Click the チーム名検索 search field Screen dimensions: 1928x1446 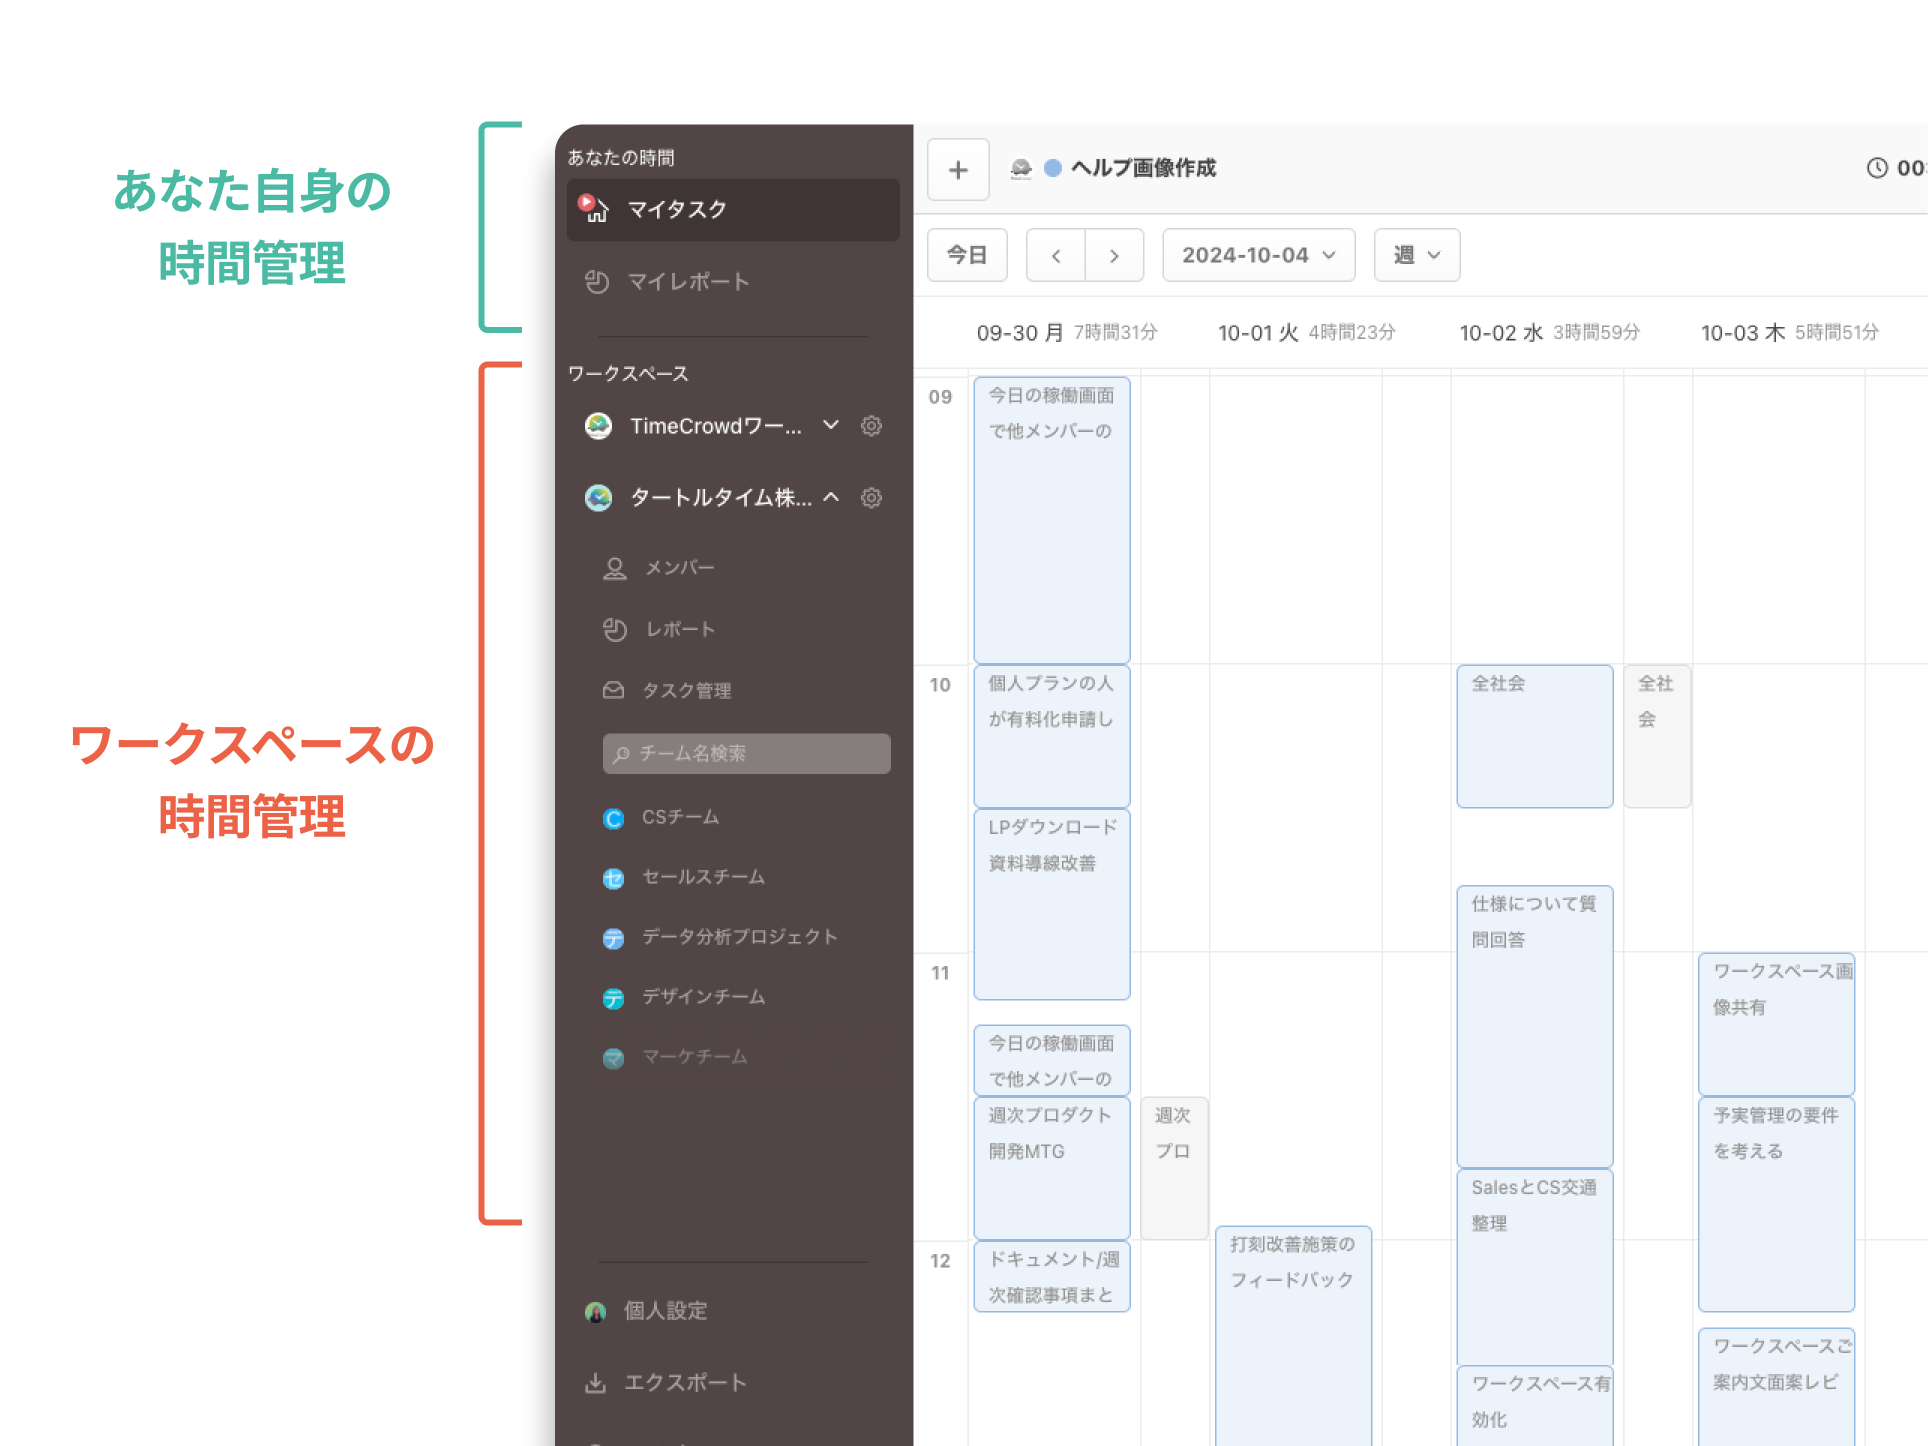pyautogui.click(x=746, y=754)
